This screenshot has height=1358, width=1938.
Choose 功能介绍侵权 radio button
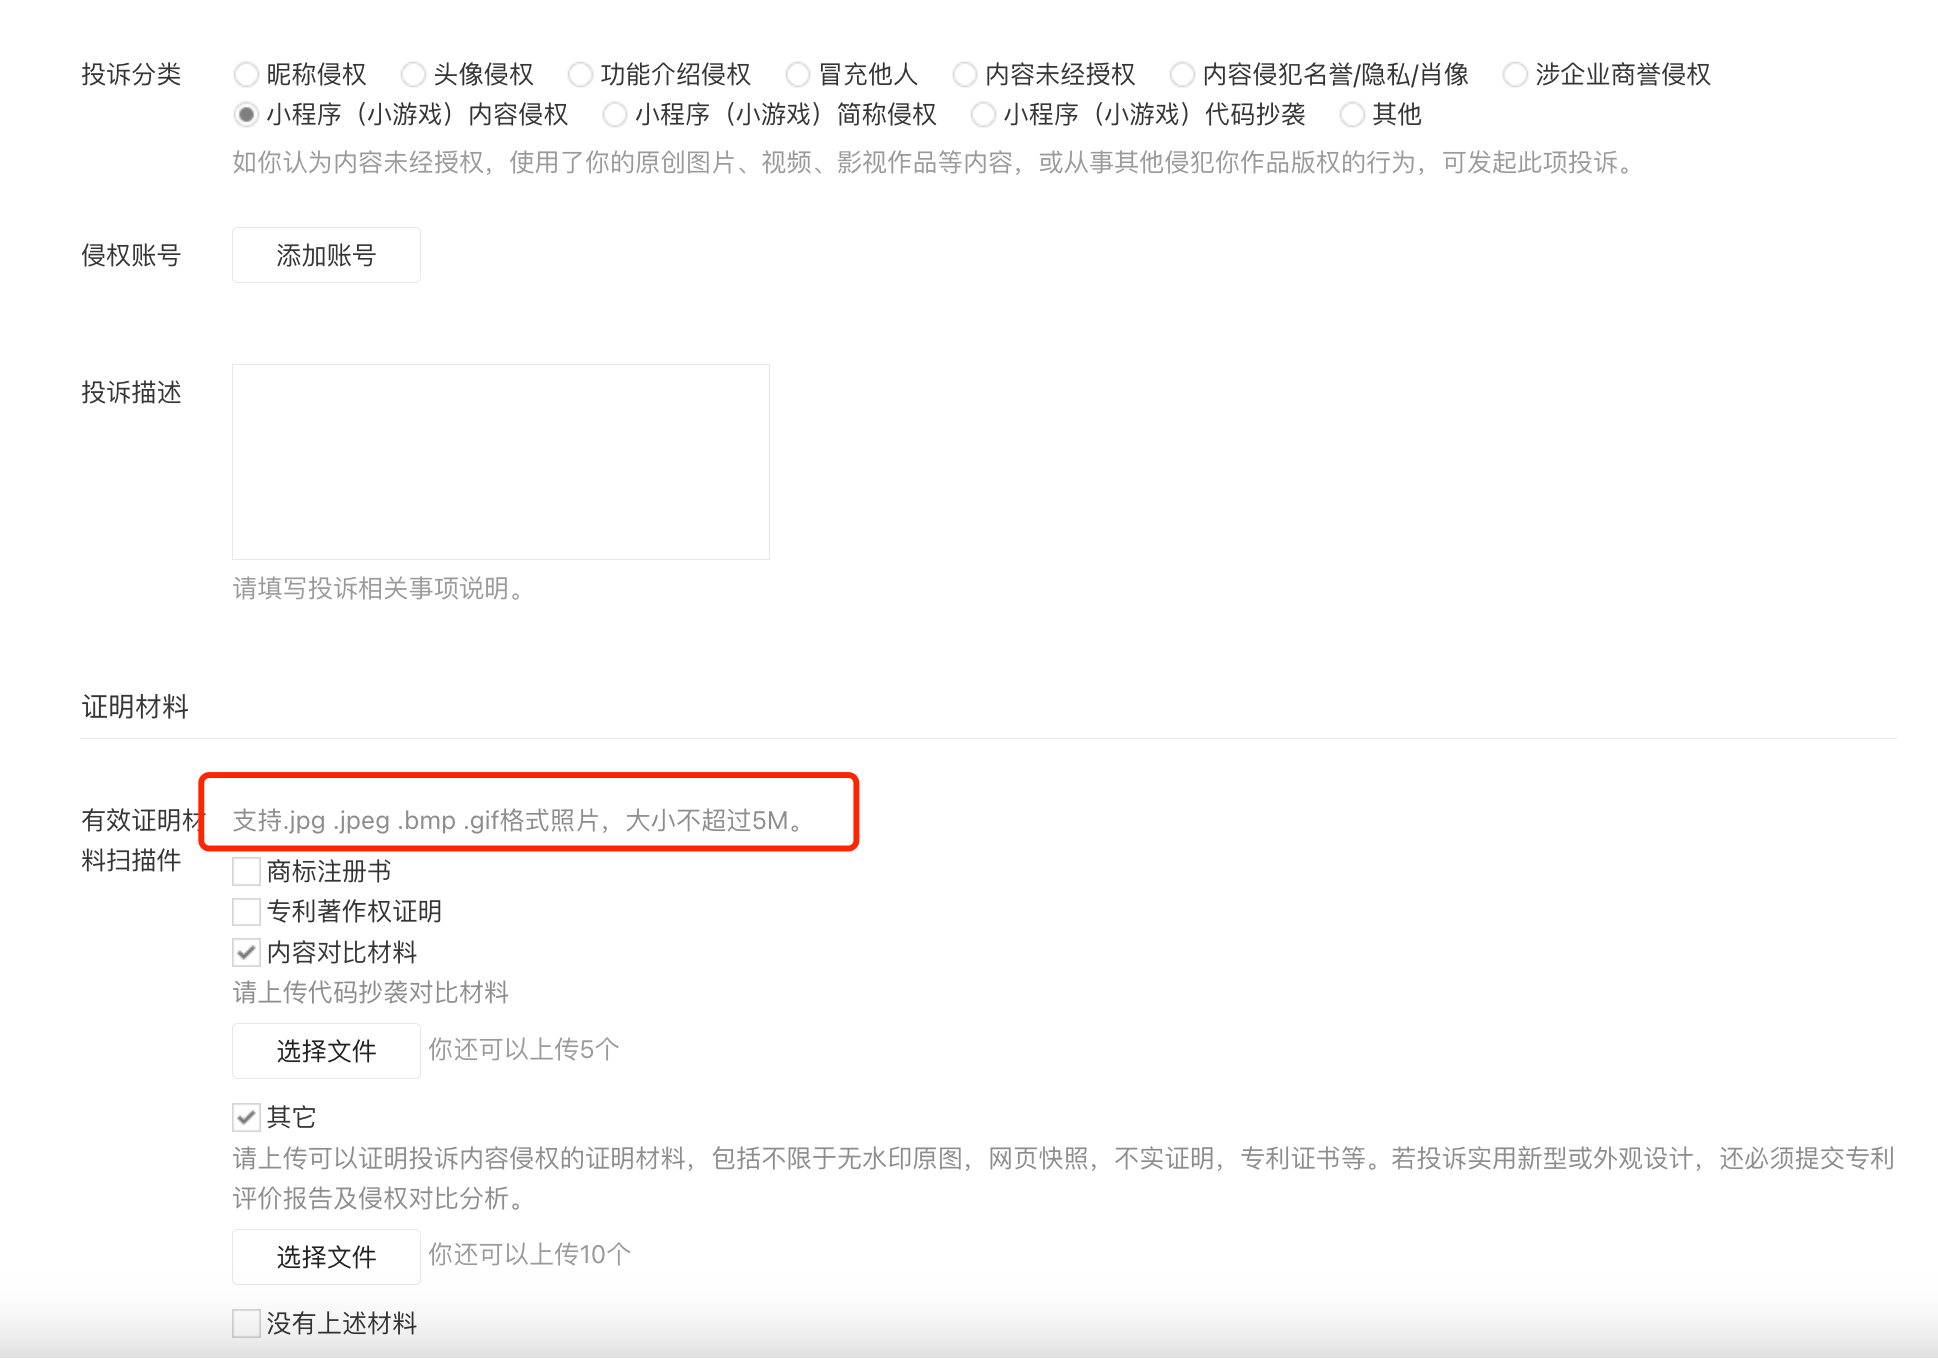pyautogui.click(x=580, y=75)
